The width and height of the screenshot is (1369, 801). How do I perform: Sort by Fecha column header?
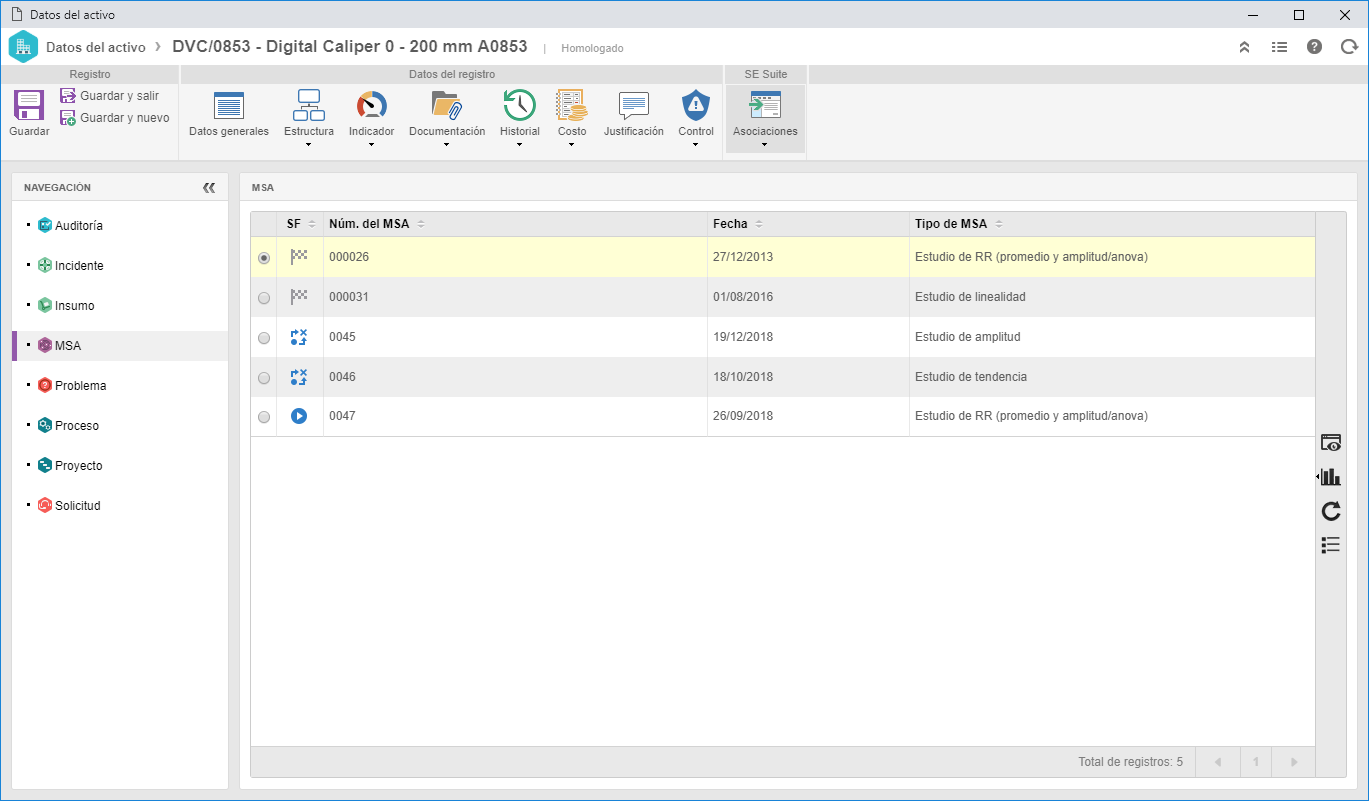click(x=808, y=224)
